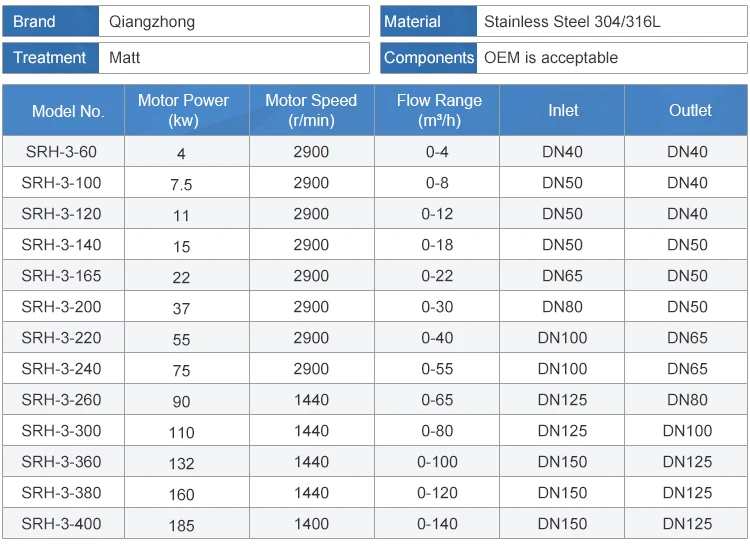Screen dimensions: 750x544
Task: Select model SRH-3-165 cell
Action: 64,276
